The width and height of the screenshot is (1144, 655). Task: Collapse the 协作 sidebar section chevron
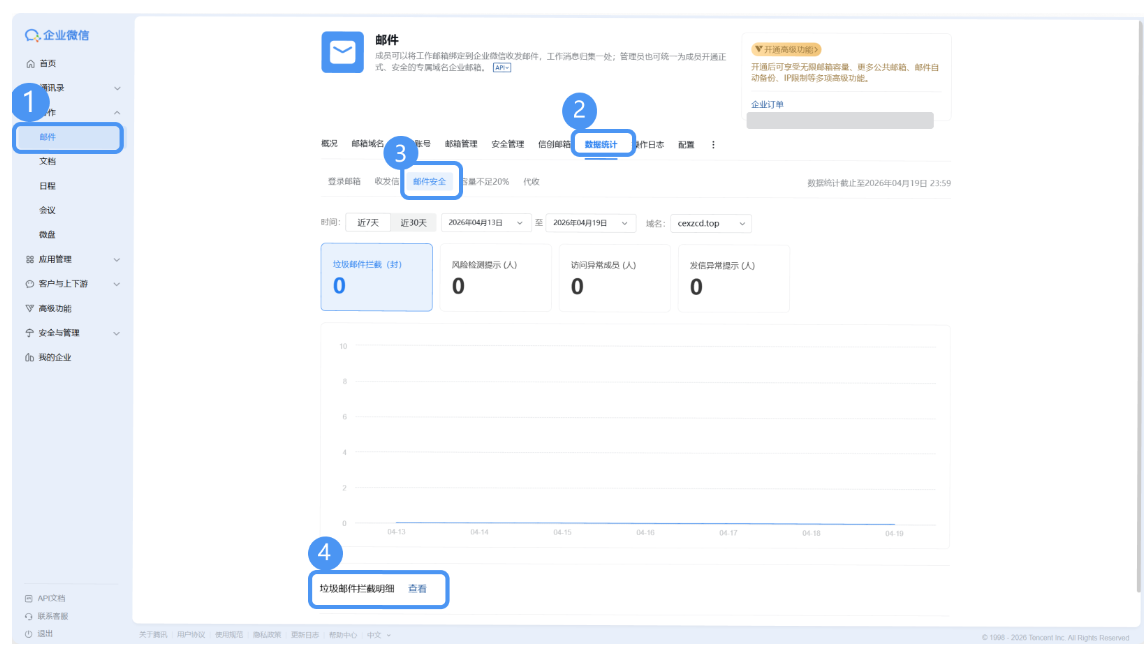click(117, 112)
